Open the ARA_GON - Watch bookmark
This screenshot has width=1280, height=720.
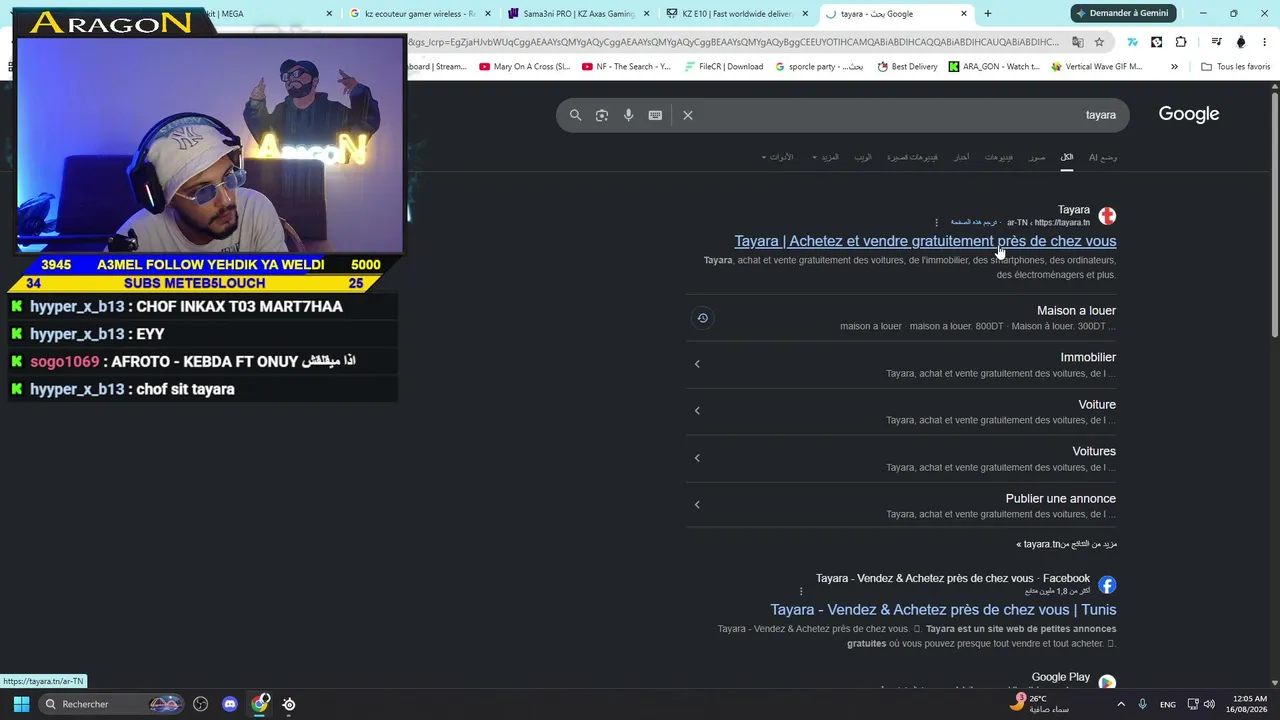tap(994, 67)
